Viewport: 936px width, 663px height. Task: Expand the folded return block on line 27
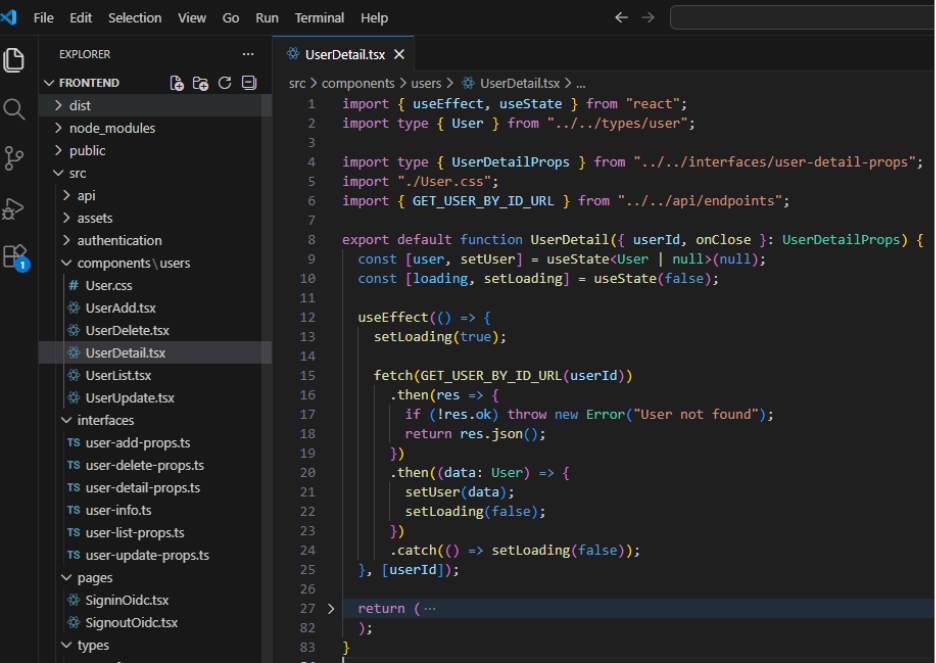tap(331, 608)
